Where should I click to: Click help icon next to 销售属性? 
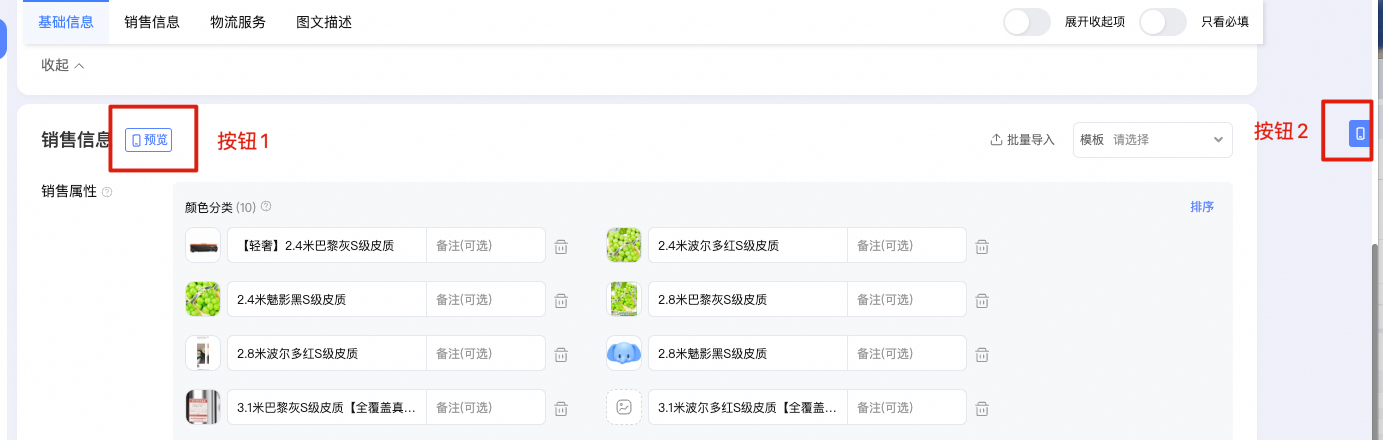(107, 192)
